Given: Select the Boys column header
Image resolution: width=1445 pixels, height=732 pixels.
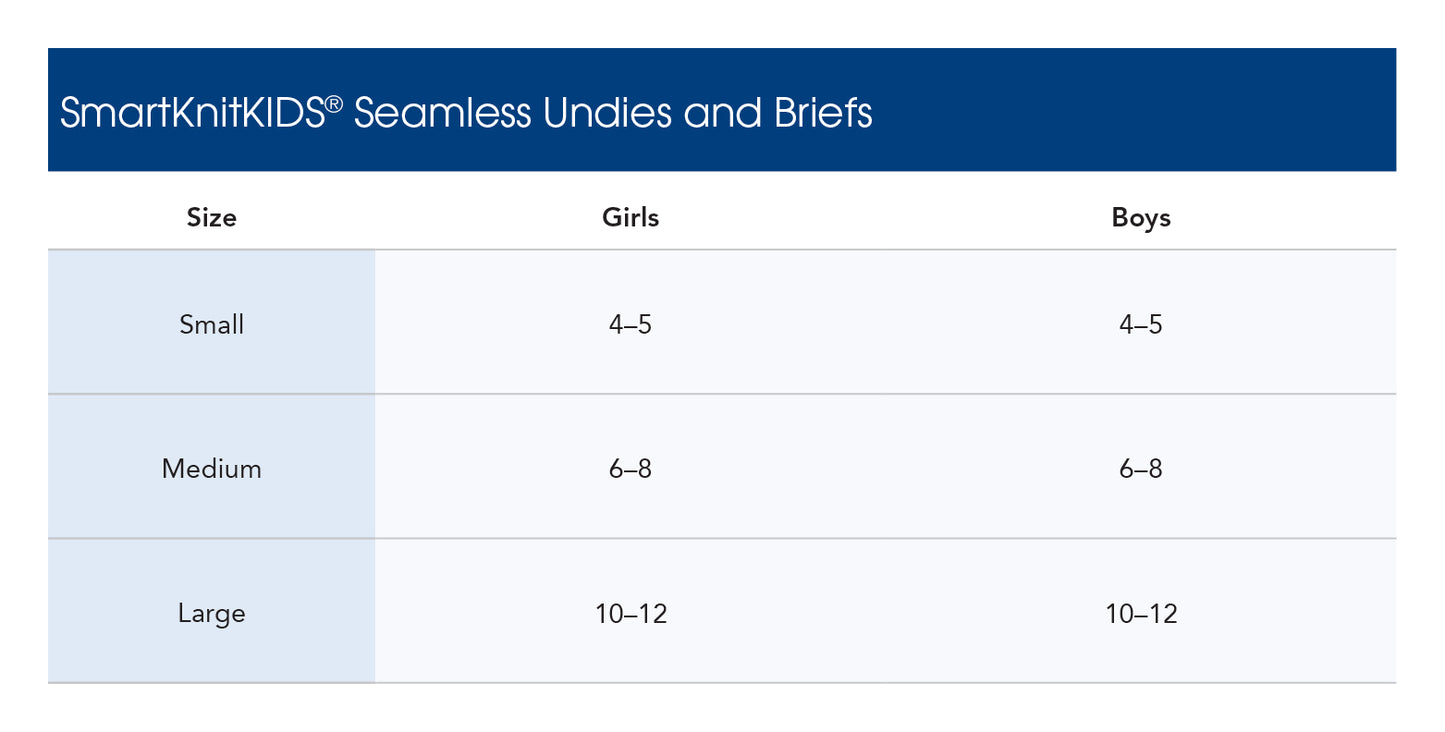Looking at the screenshot, I should click(1141, 217).
